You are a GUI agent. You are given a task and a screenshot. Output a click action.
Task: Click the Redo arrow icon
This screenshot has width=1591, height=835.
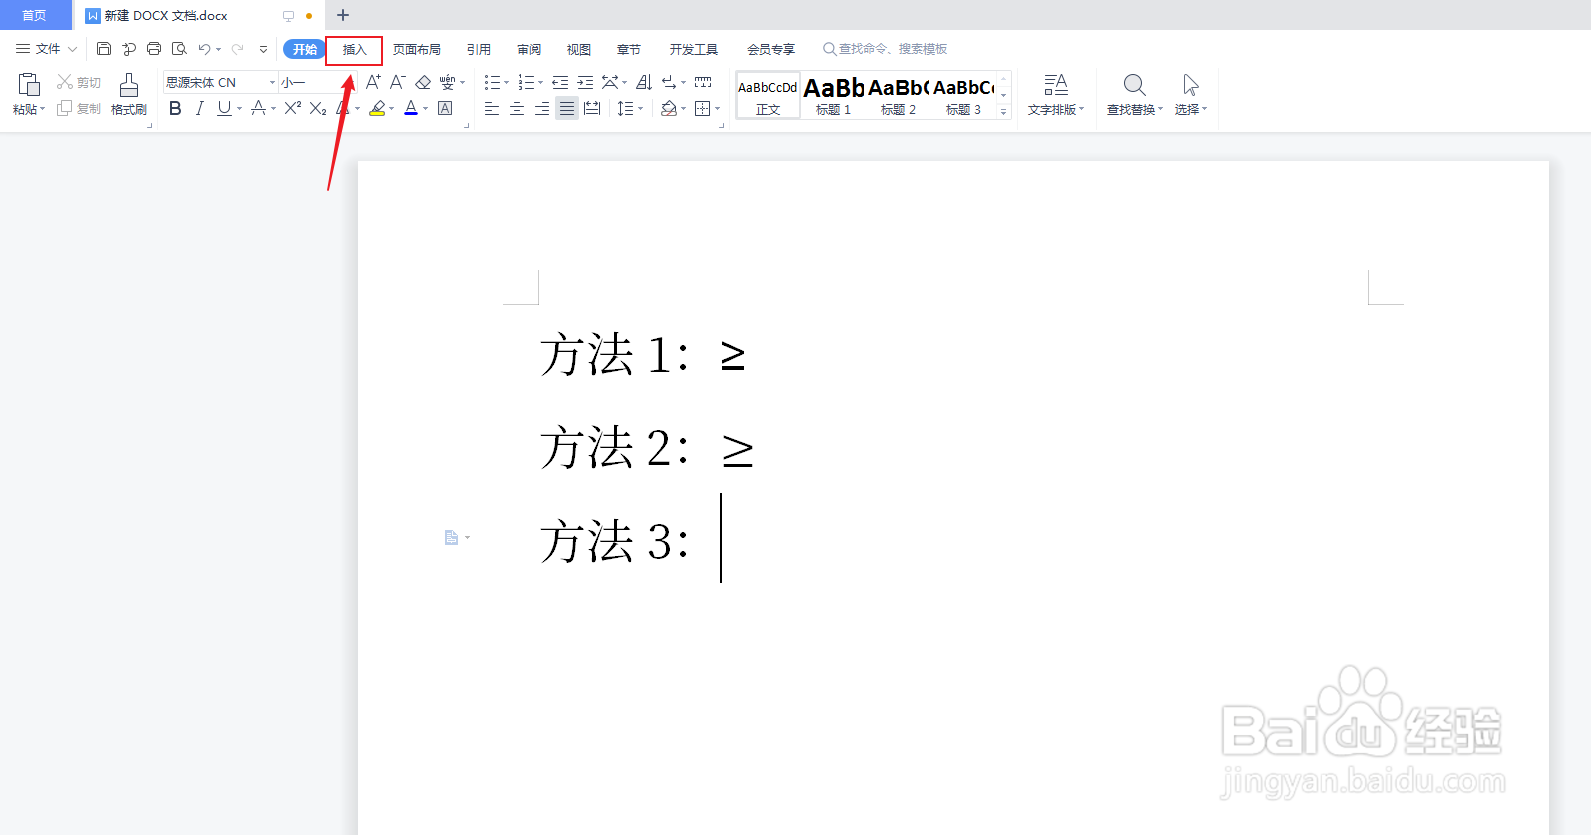pos(237,48)
